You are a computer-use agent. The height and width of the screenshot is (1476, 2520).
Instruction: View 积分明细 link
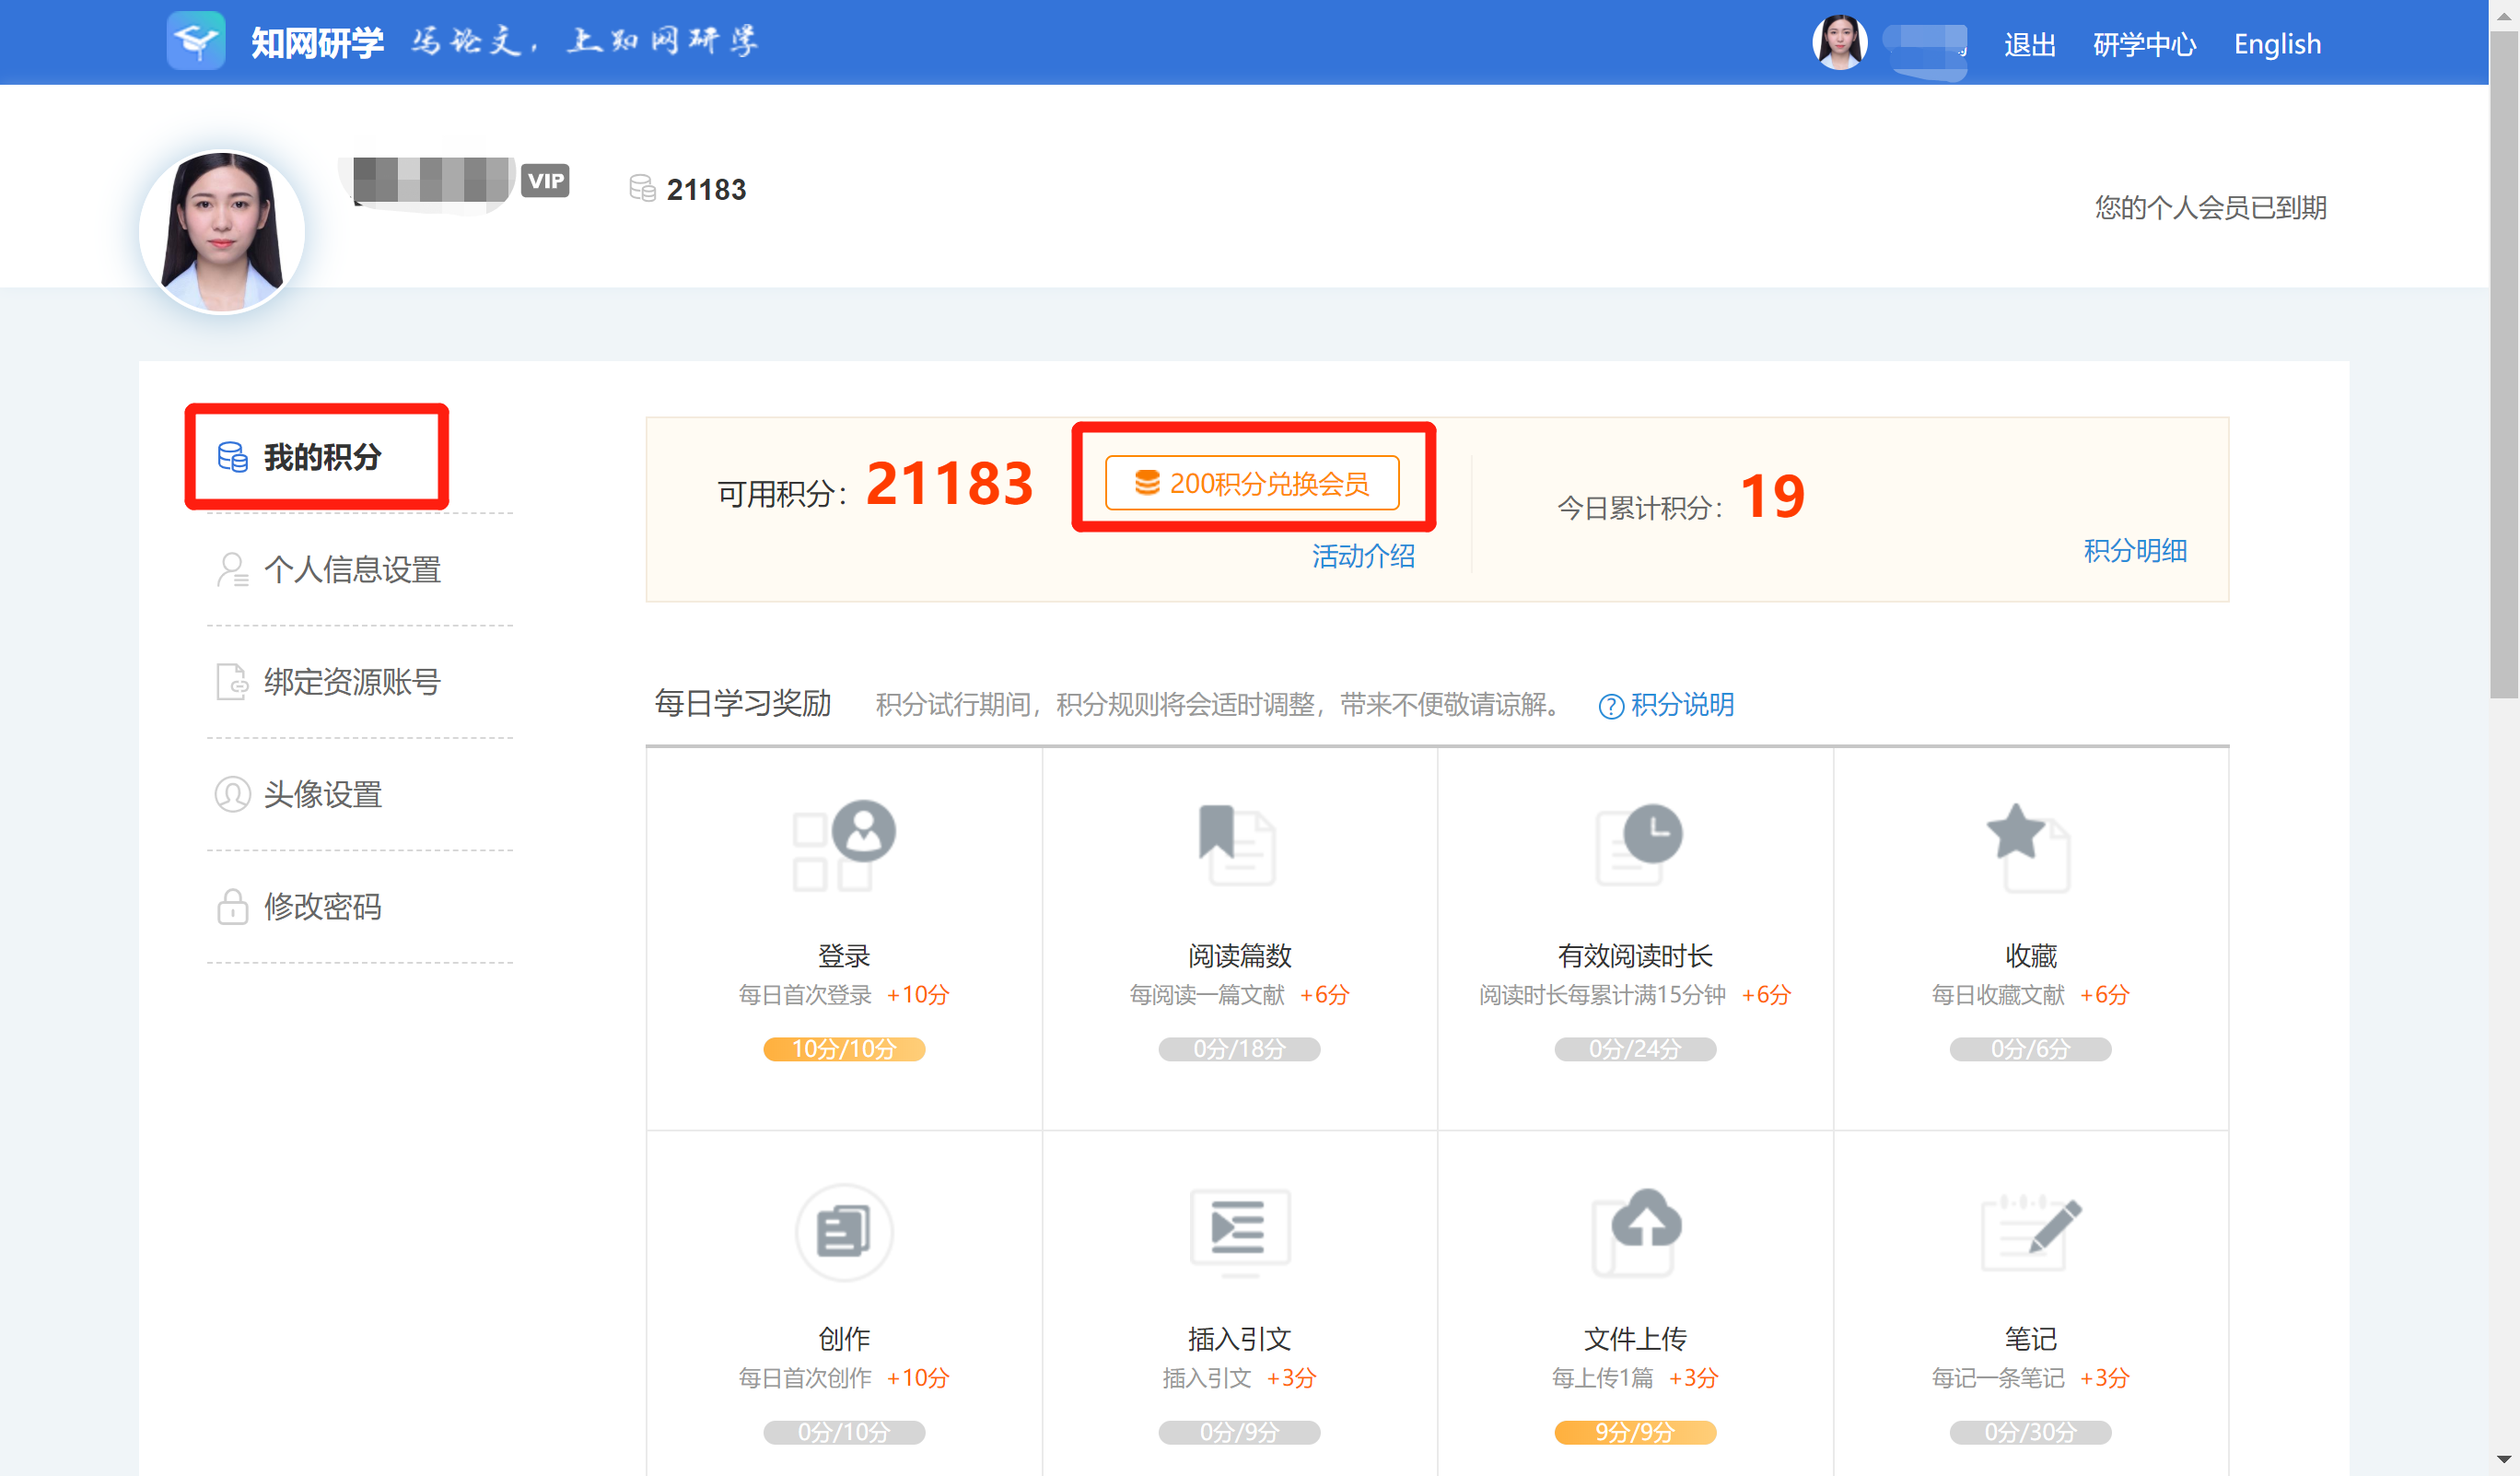click(x=2134, y=550)
